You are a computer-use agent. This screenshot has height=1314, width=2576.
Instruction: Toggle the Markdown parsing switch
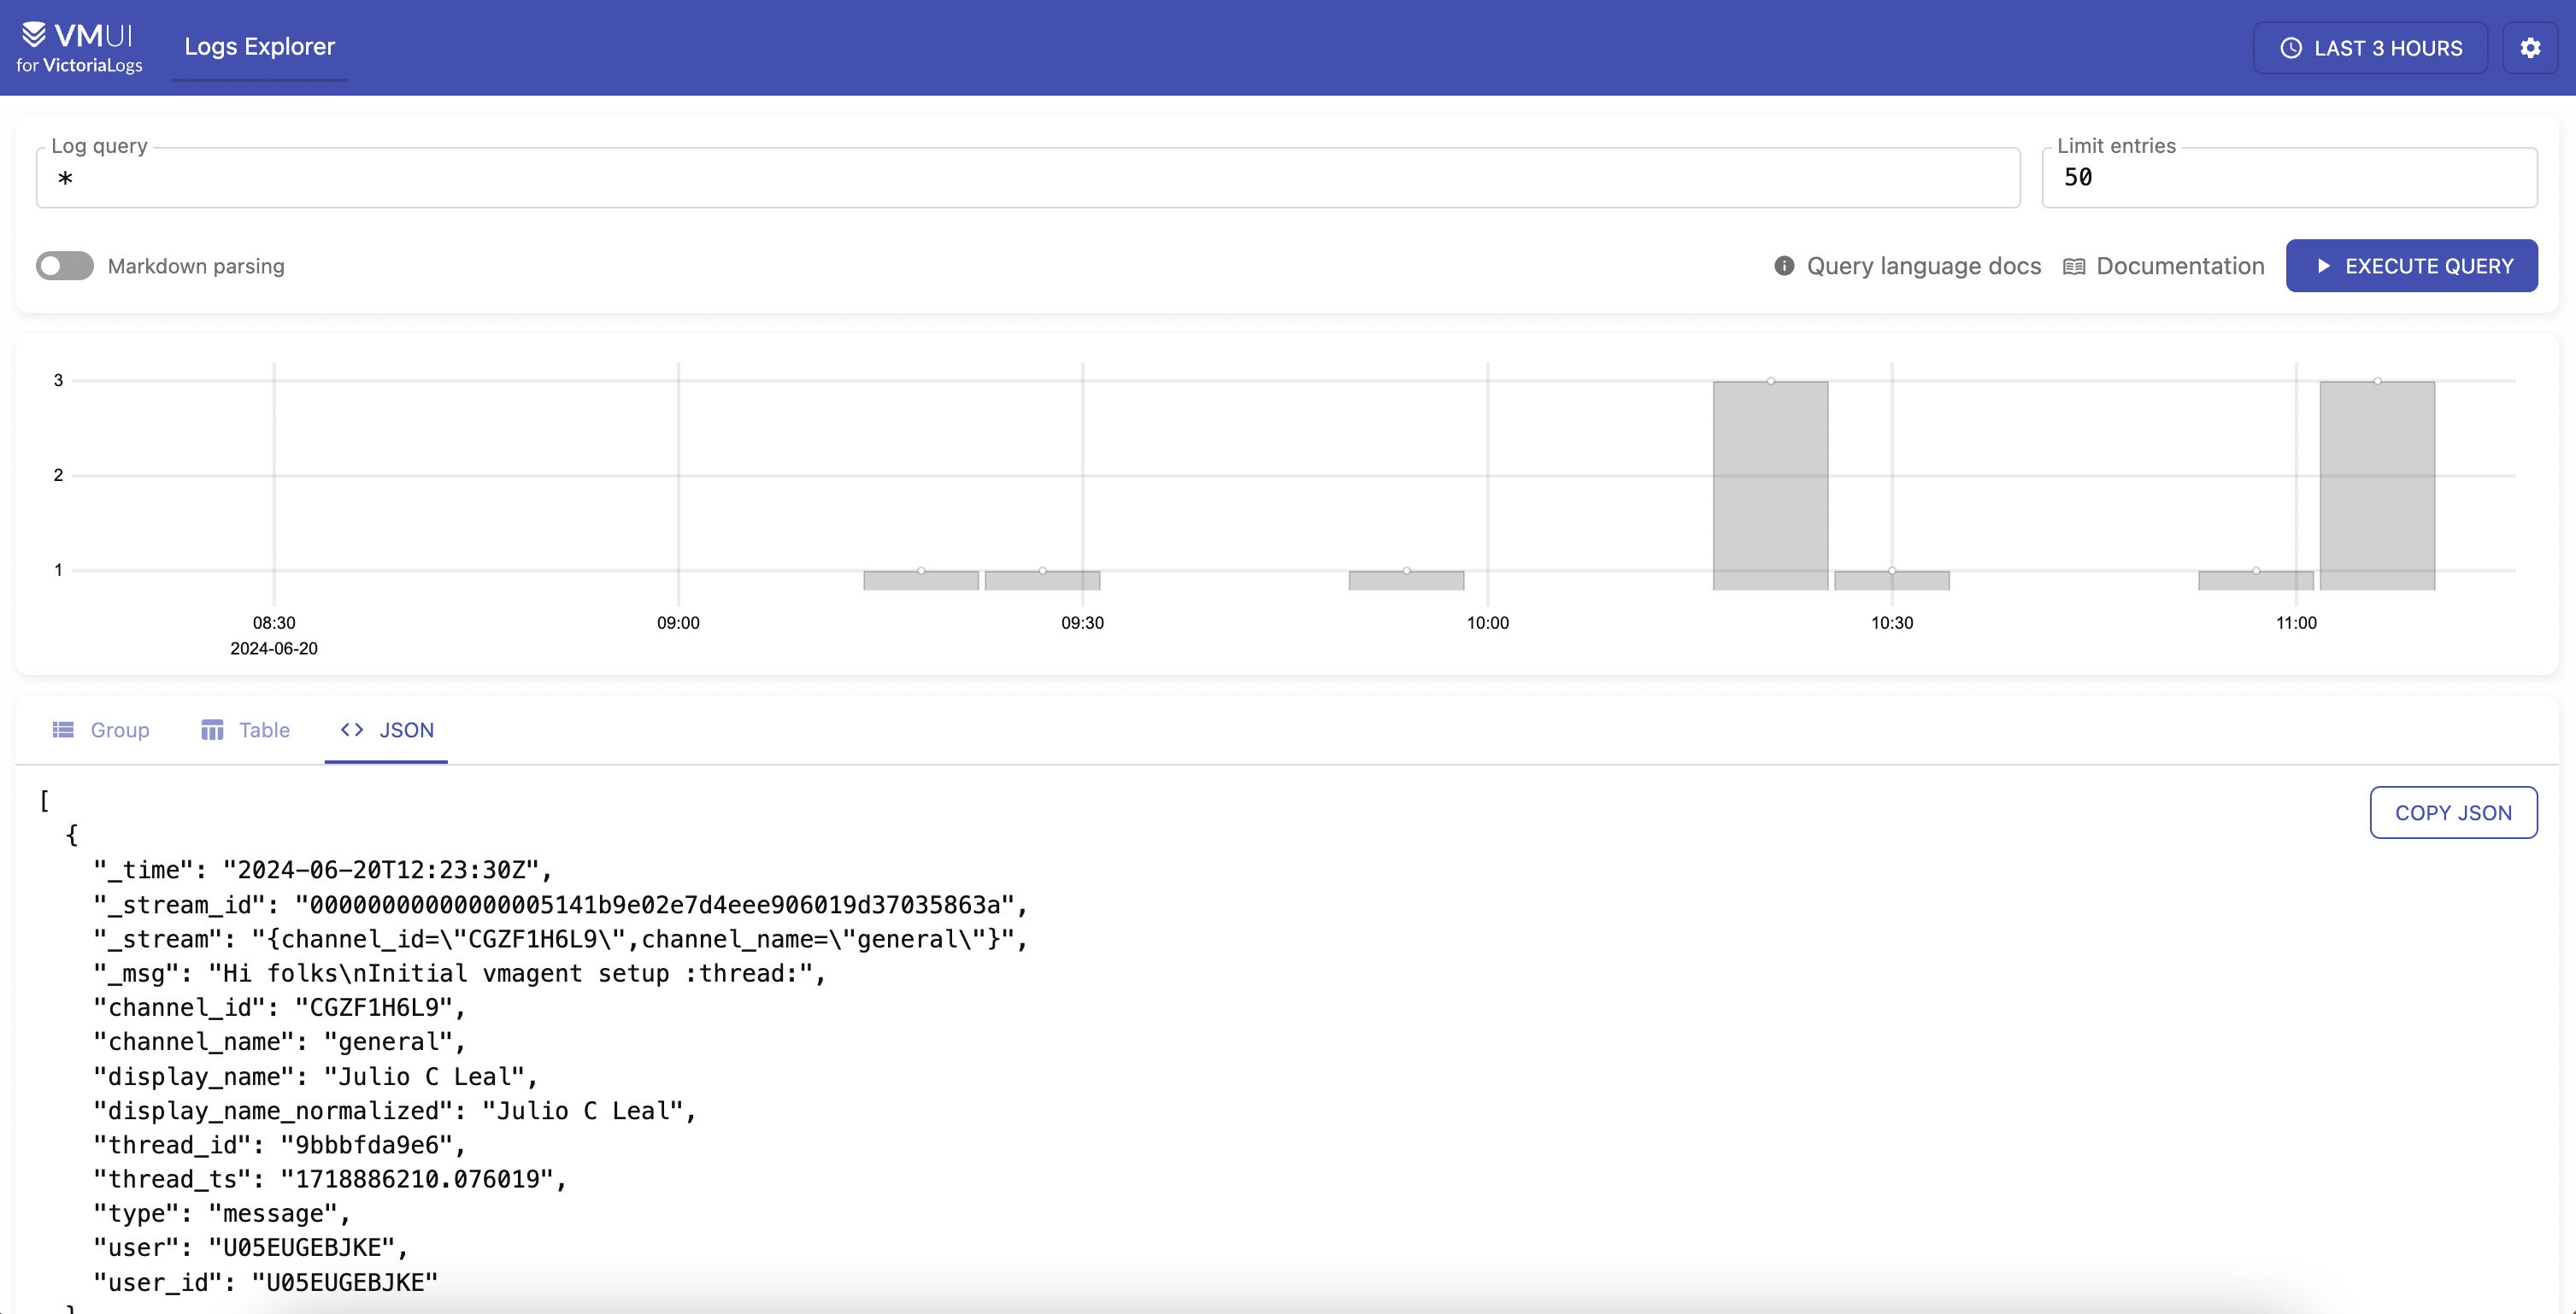(x=65, y=266)
